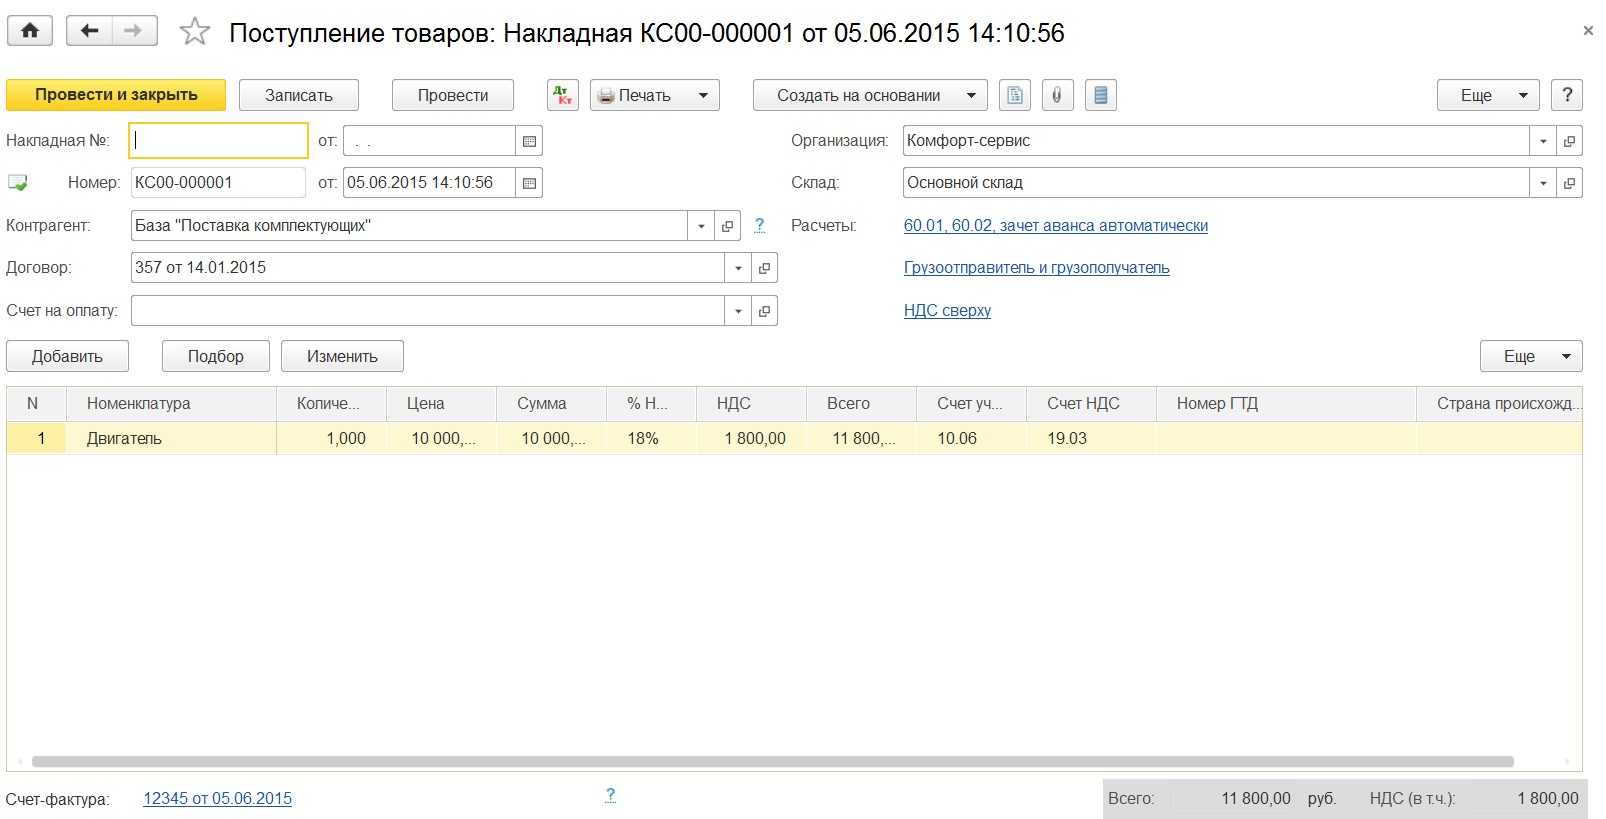Show Дт/Кт accounting entries icon
Viewport: 1606px width, 819px height.
coord(563,95)
